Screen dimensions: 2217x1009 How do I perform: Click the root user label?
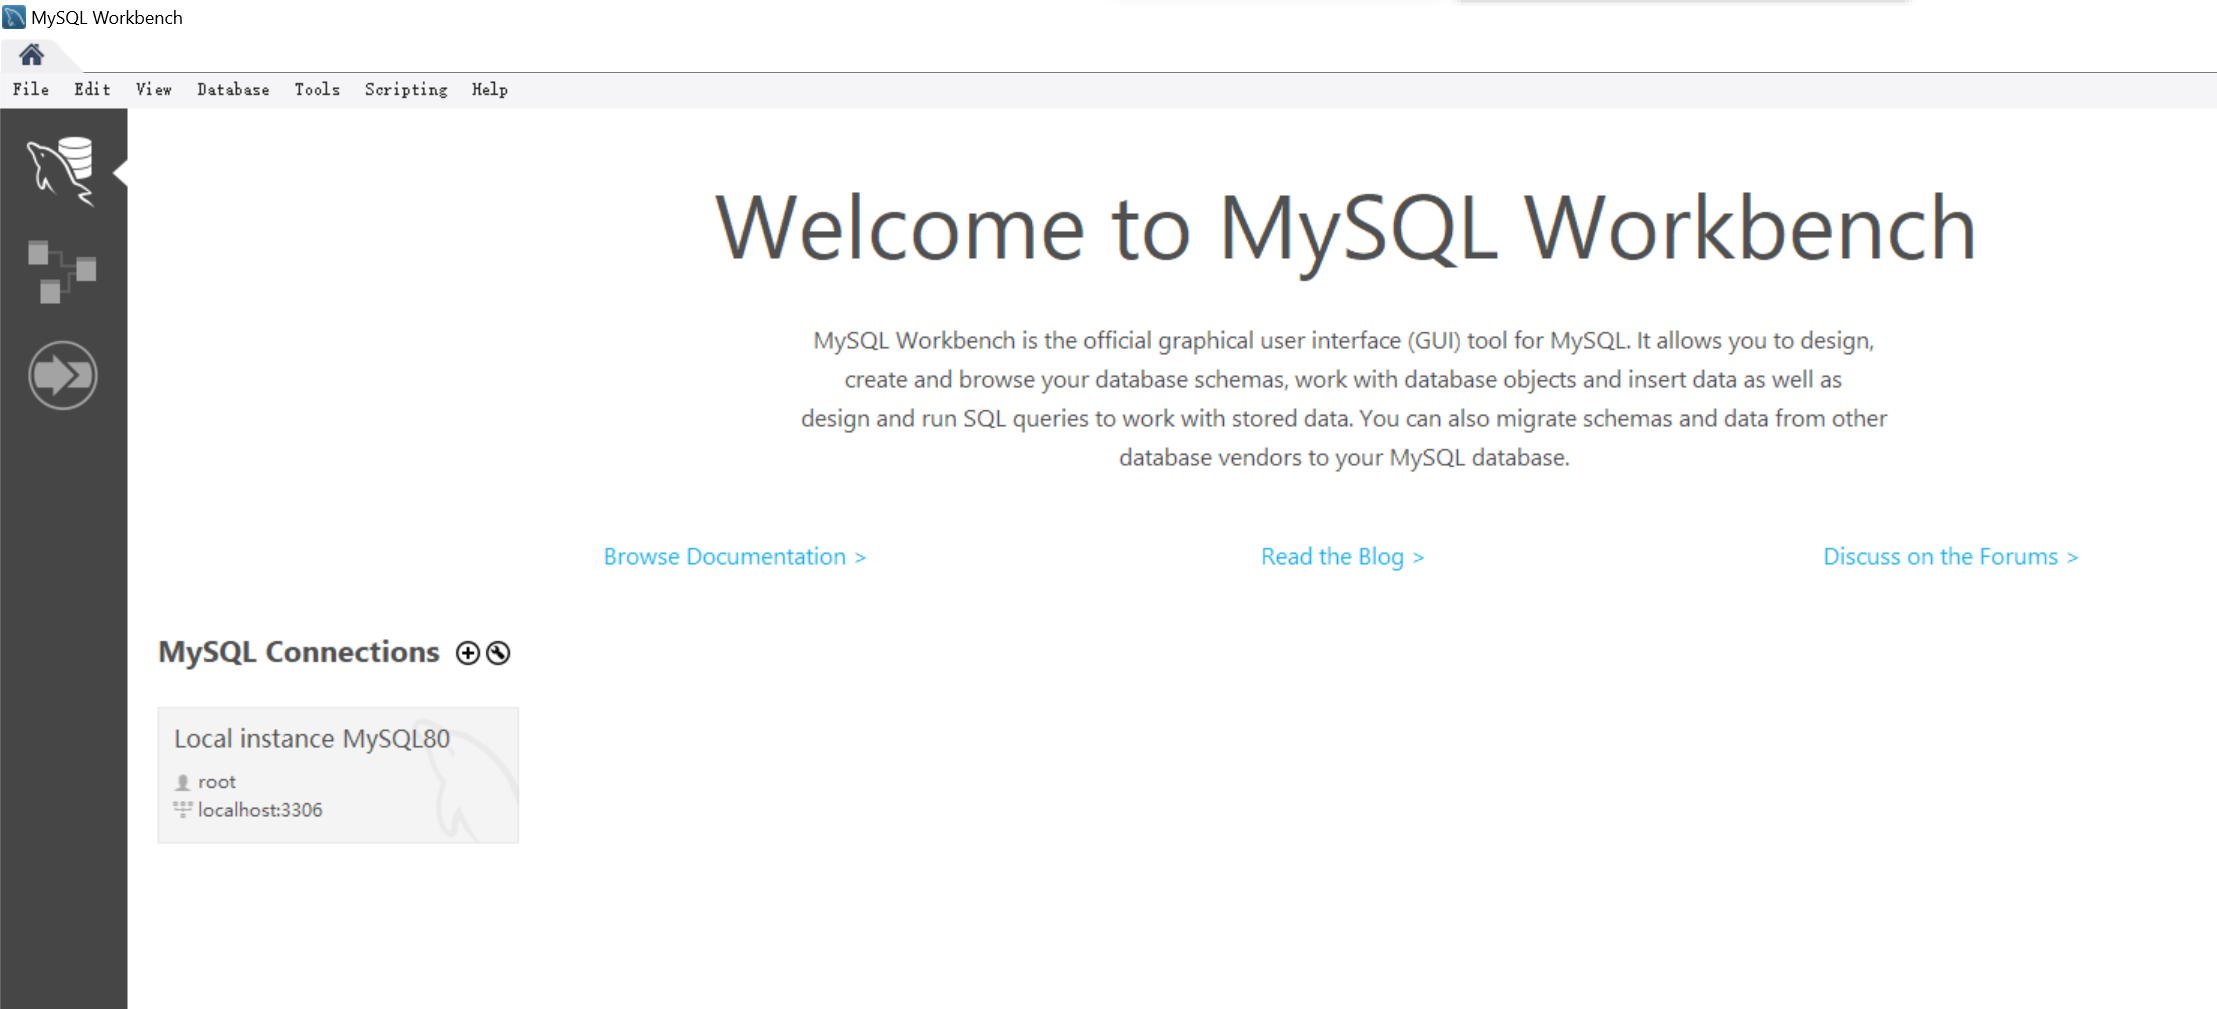217,782
